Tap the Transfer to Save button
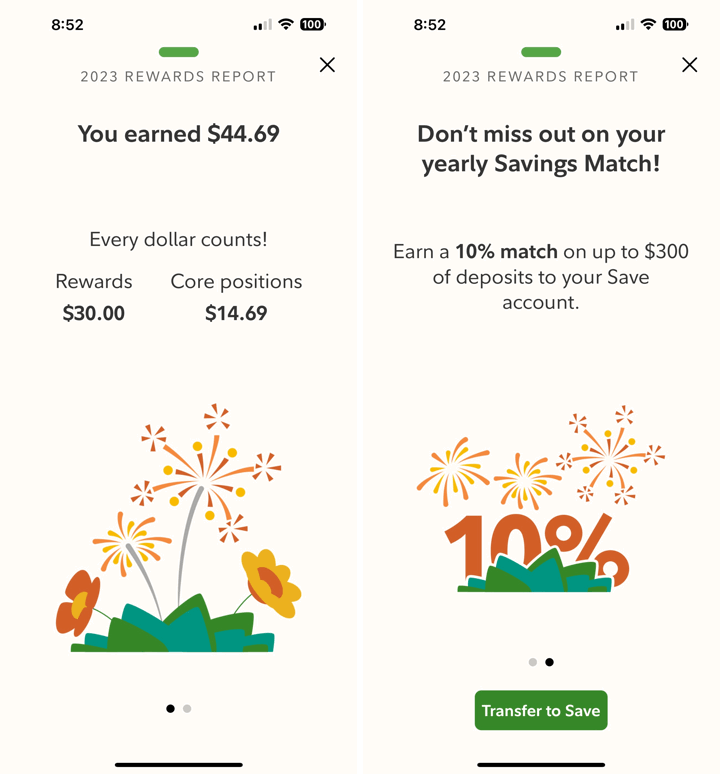 pyautogui.click(x=541, y=711)
